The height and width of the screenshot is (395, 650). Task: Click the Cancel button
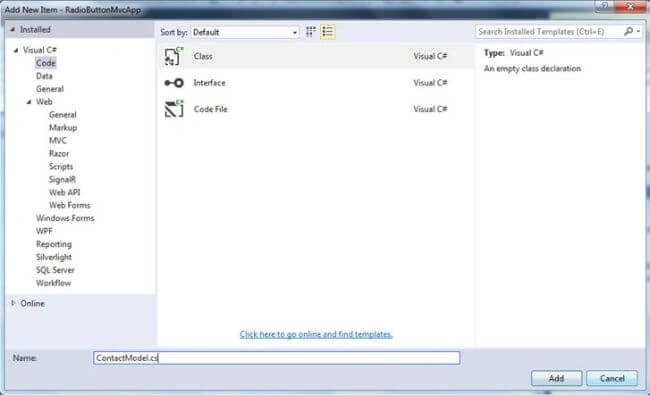(612, 378)
